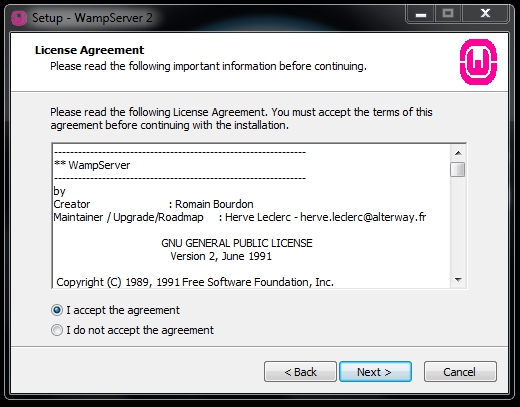The height and width of the screenshot is (407, 520).
Task: Cancel the WampServer installation
Action: [460, 372]
